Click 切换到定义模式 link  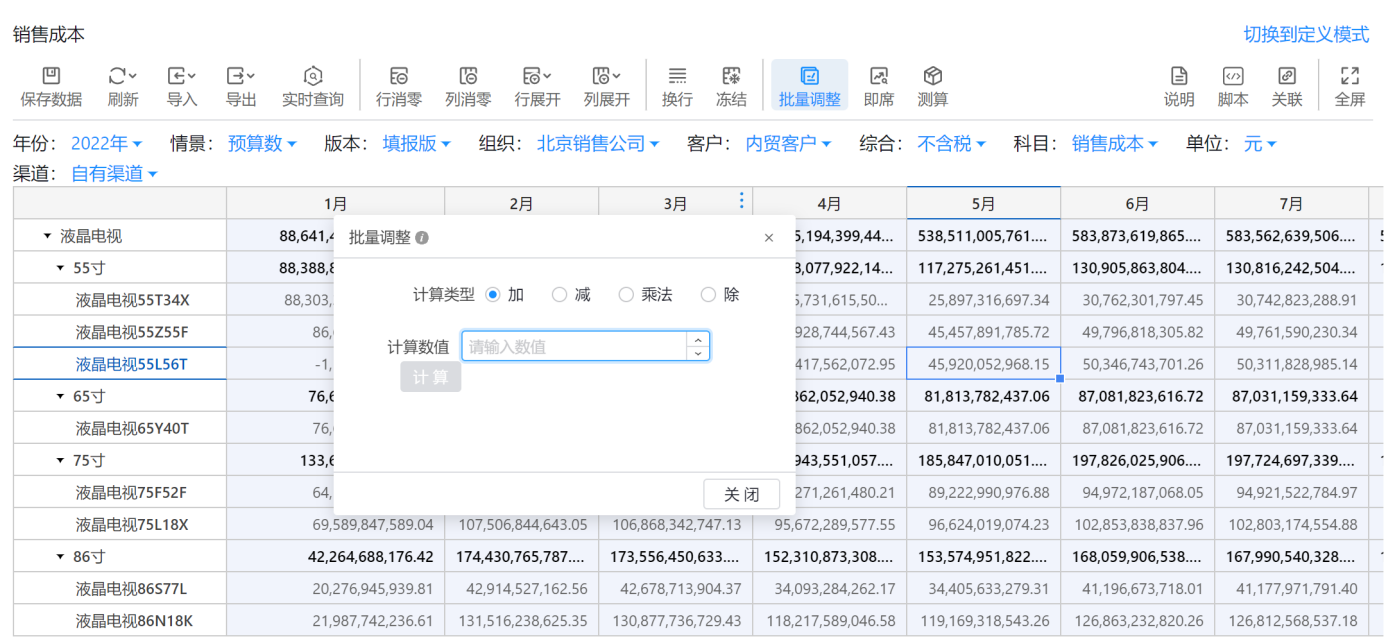click(1305, 35)
